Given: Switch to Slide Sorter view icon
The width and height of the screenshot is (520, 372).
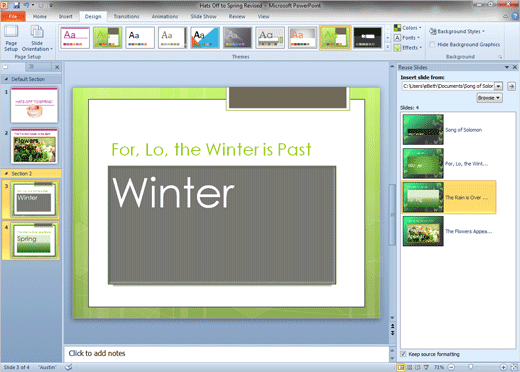Looking at the screenshot, I should [409, 367].
